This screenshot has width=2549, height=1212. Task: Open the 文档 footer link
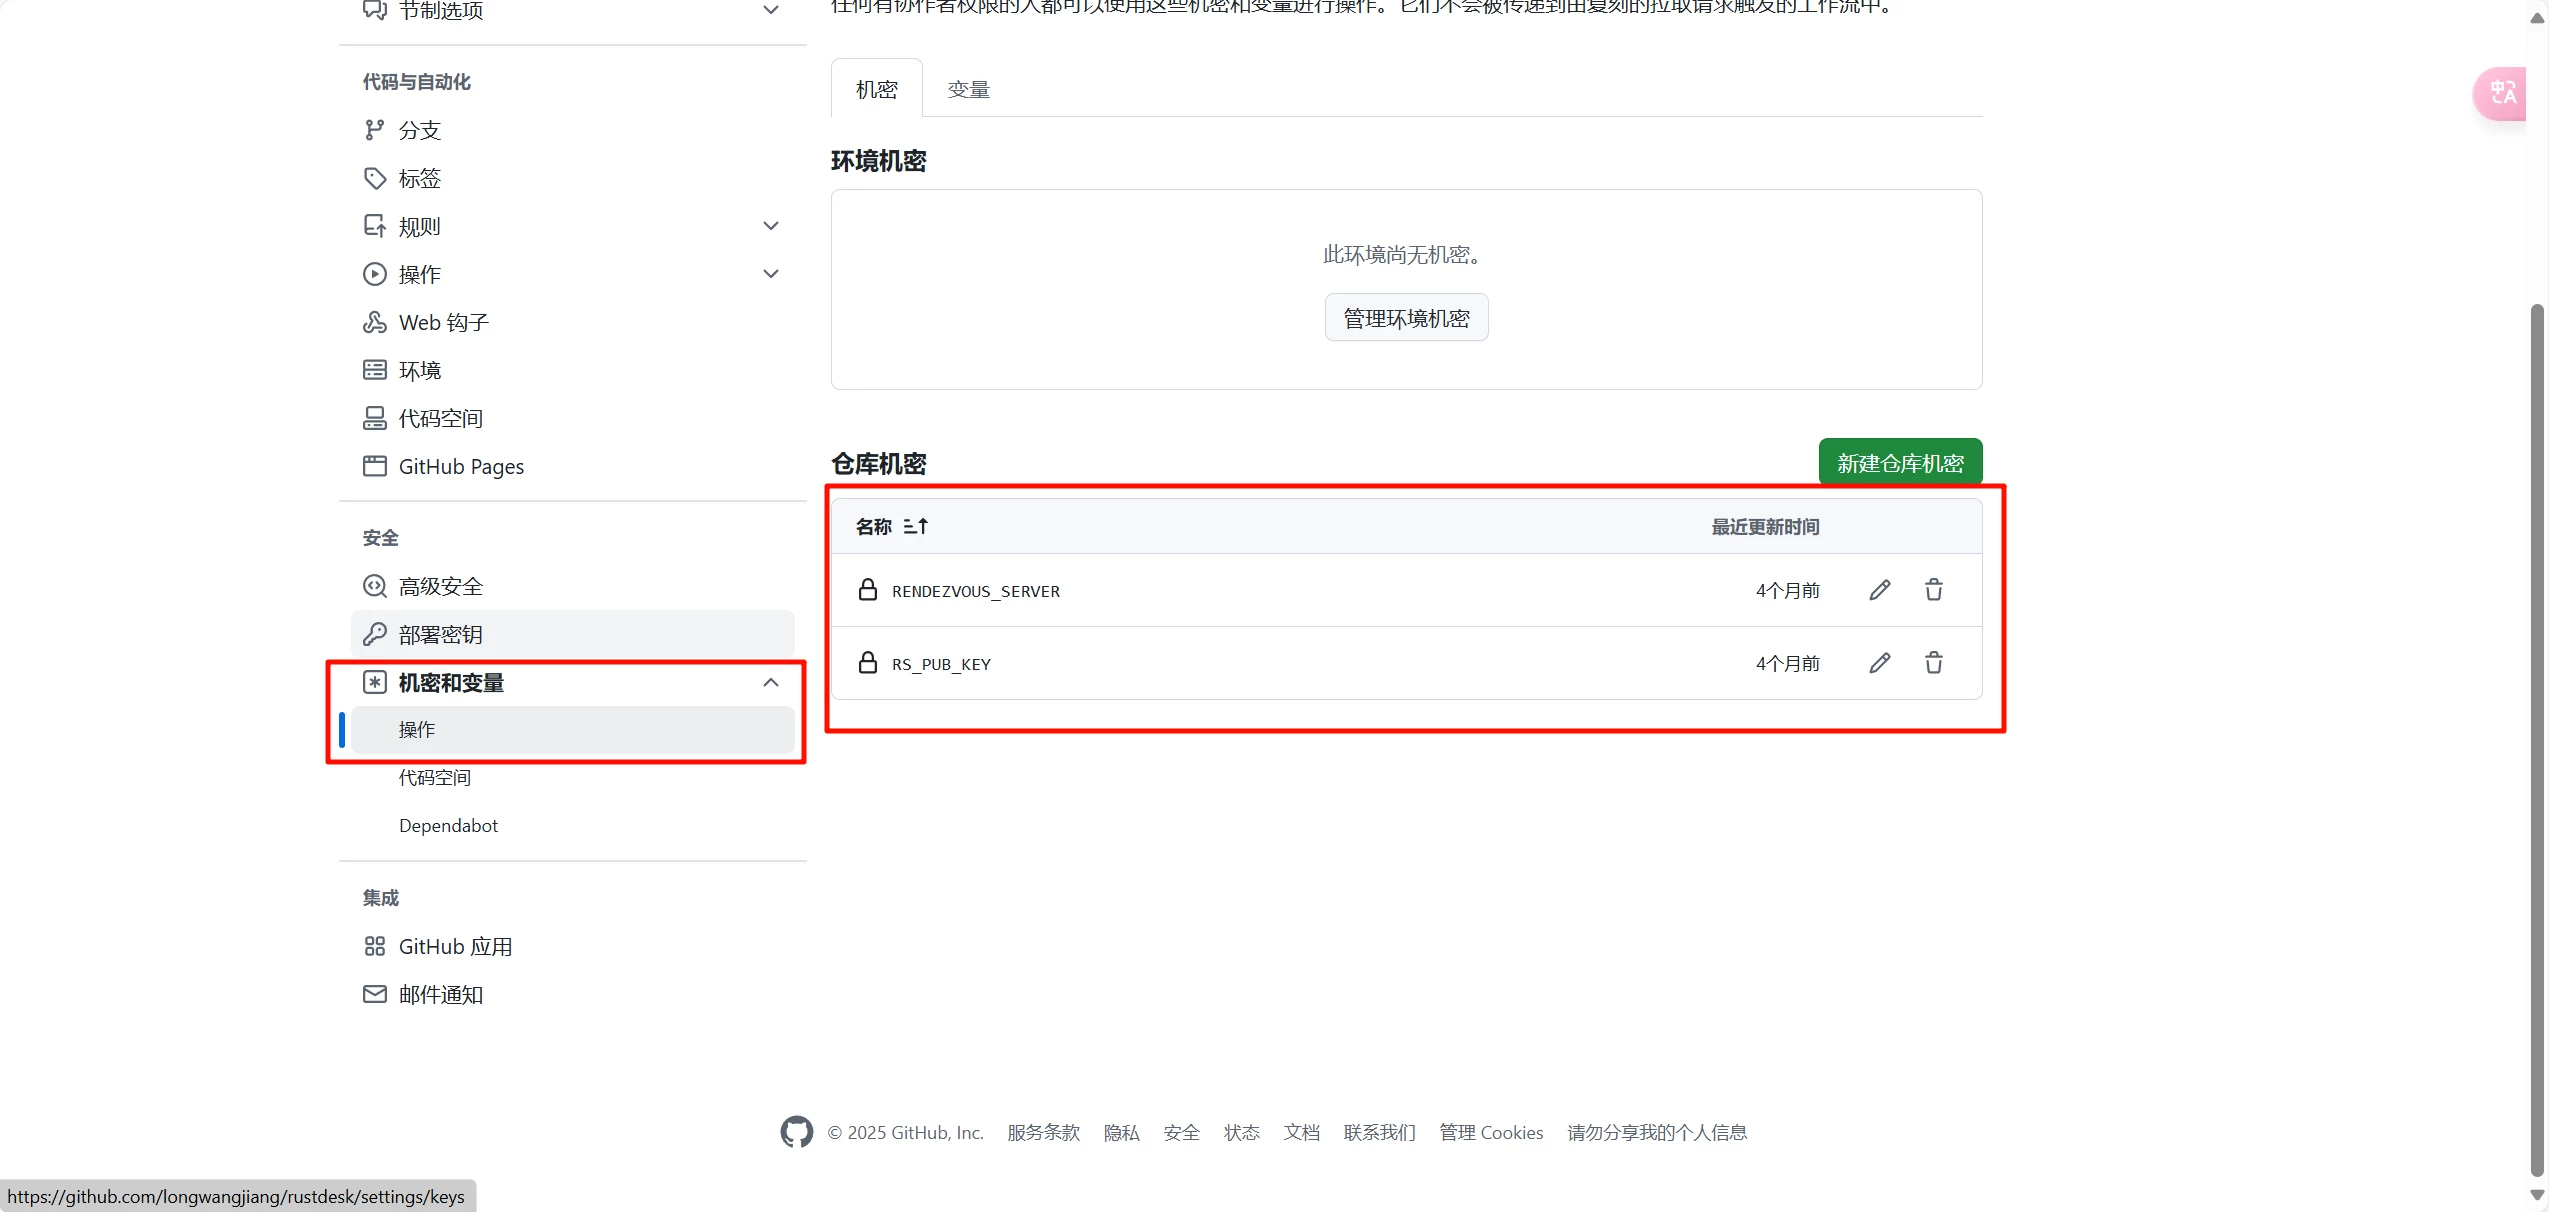[1301, 1131]
